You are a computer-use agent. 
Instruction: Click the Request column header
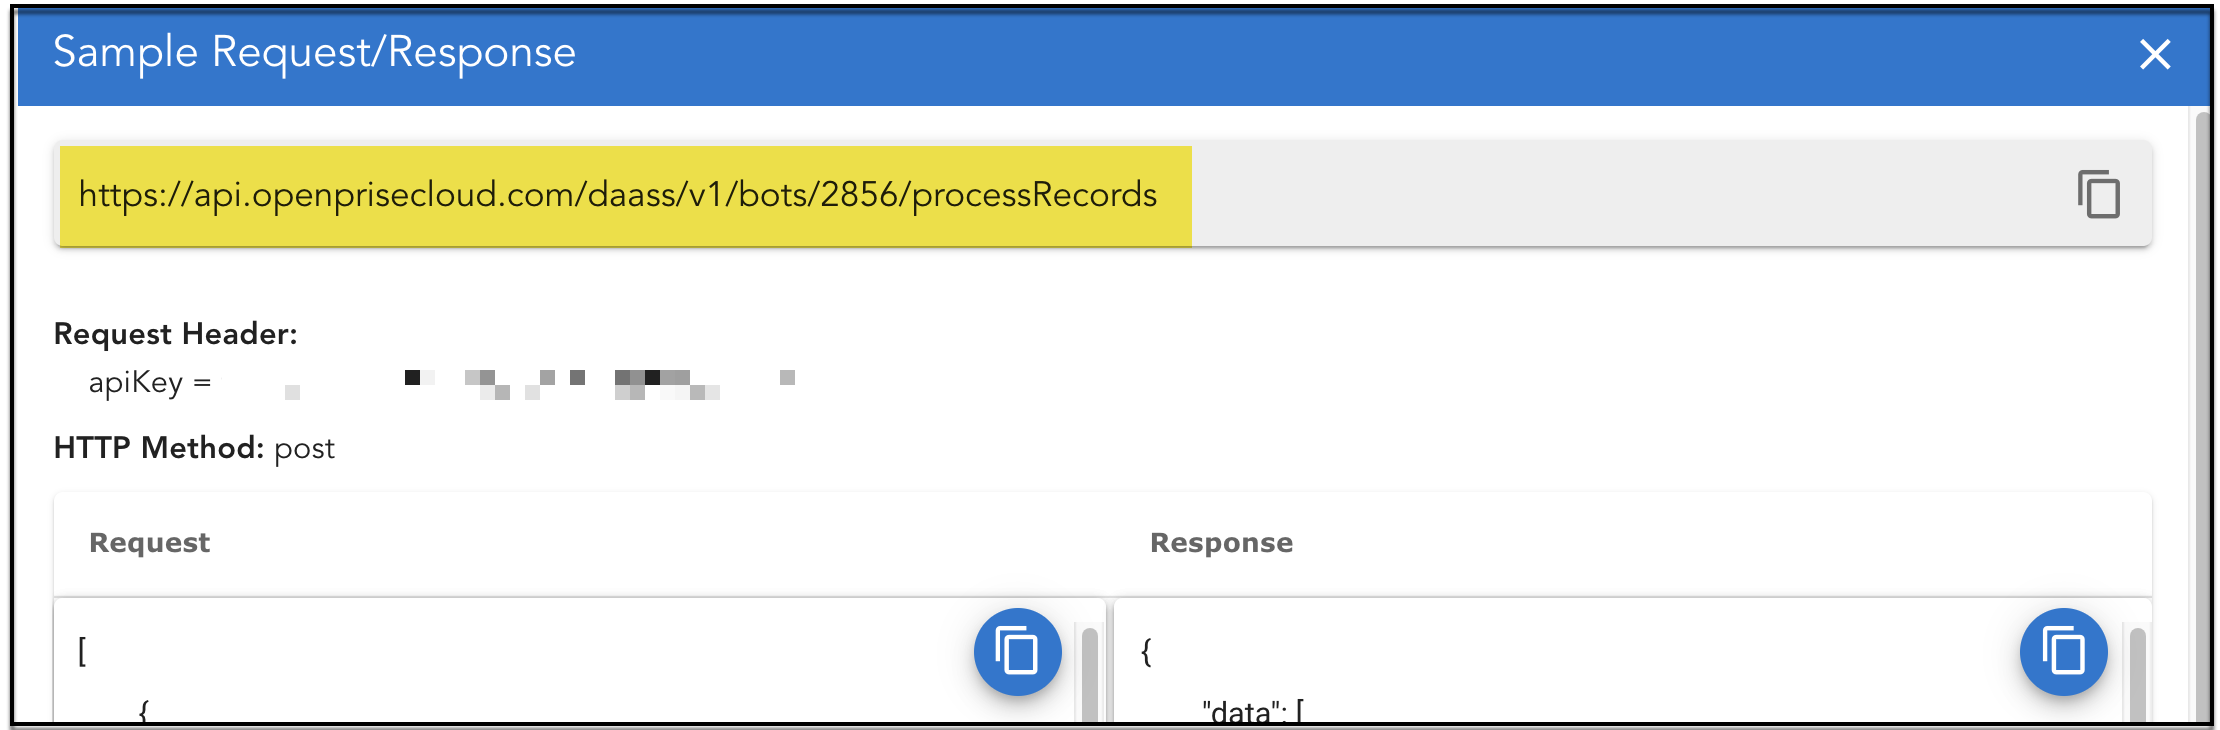(x=150, y=543)
